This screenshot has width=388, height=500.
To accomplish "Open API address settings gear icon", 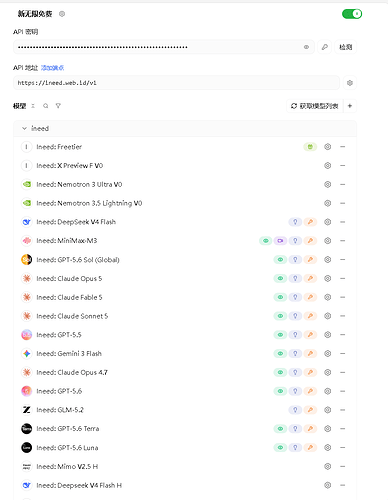I will (350, 83).
